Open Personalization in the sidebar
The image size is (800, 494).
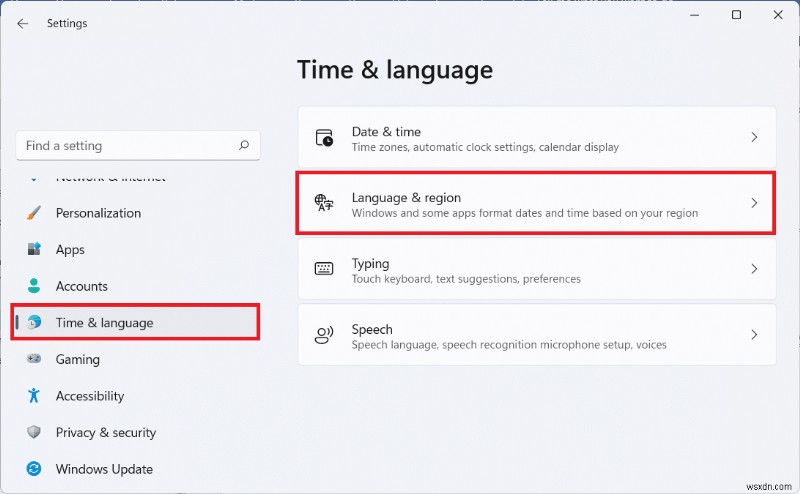(136, 213)
